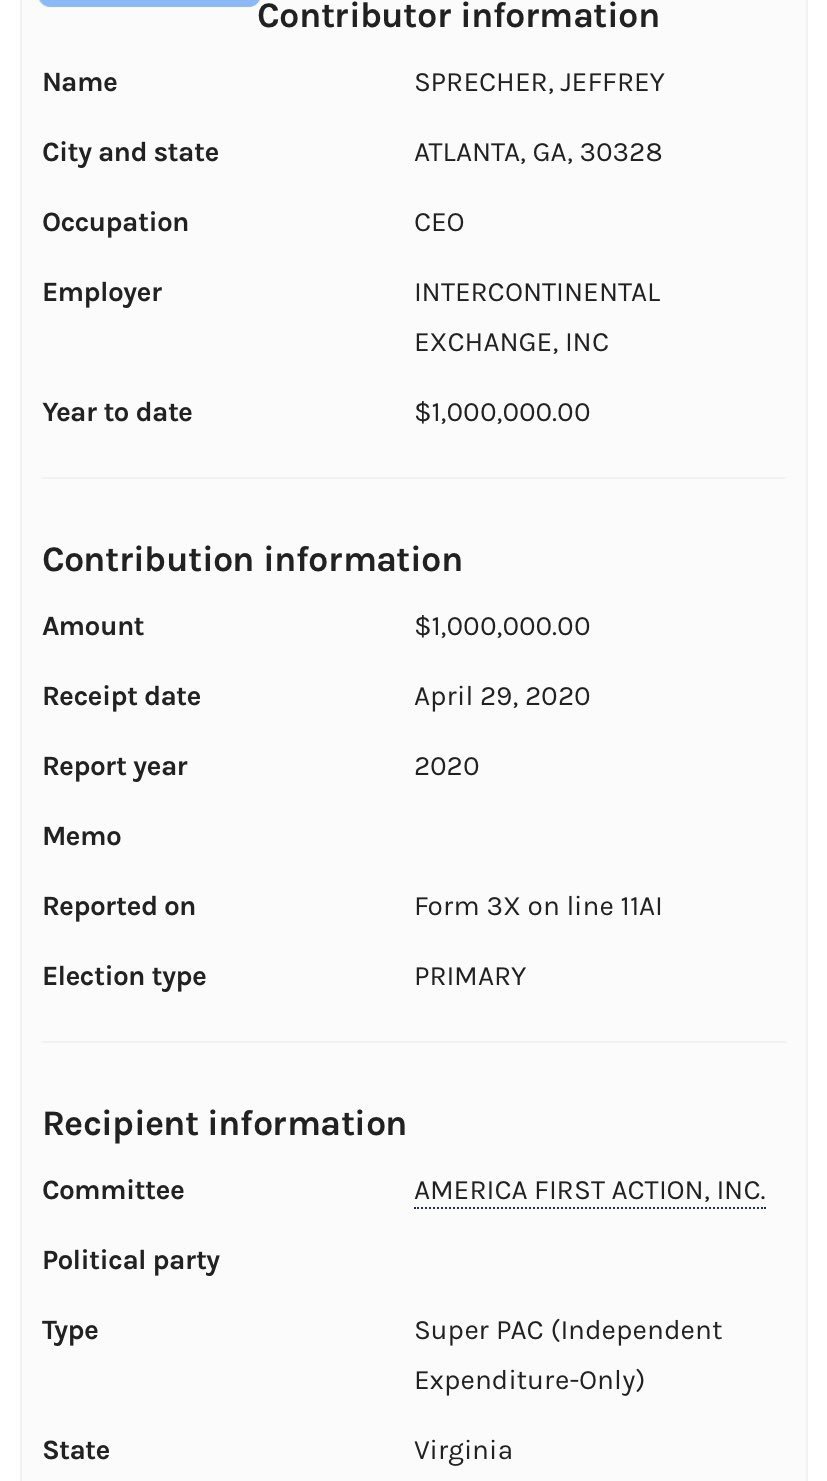Open the AMERICA FIRST ACTION, INC. committee link
Viewport: 827px width, 1481px height.
click(x=589, y=1191)
